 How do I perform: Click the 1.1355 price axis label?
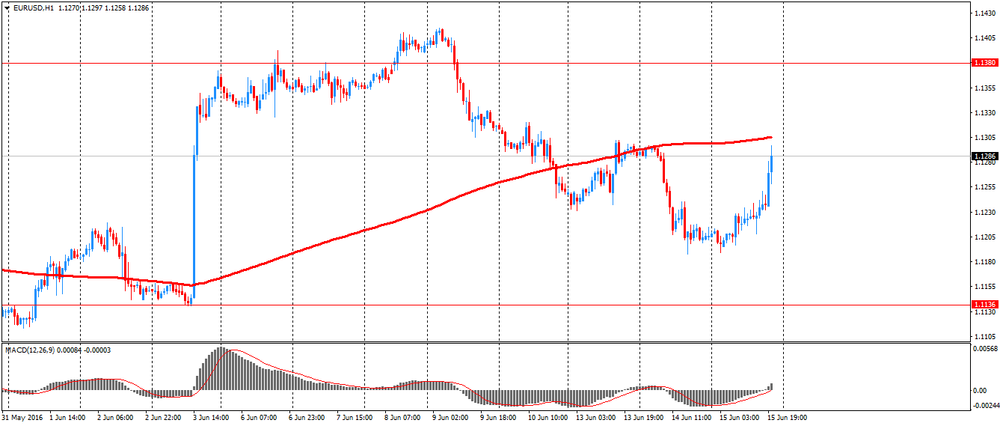pyautogui.click(x=983, y=87)
